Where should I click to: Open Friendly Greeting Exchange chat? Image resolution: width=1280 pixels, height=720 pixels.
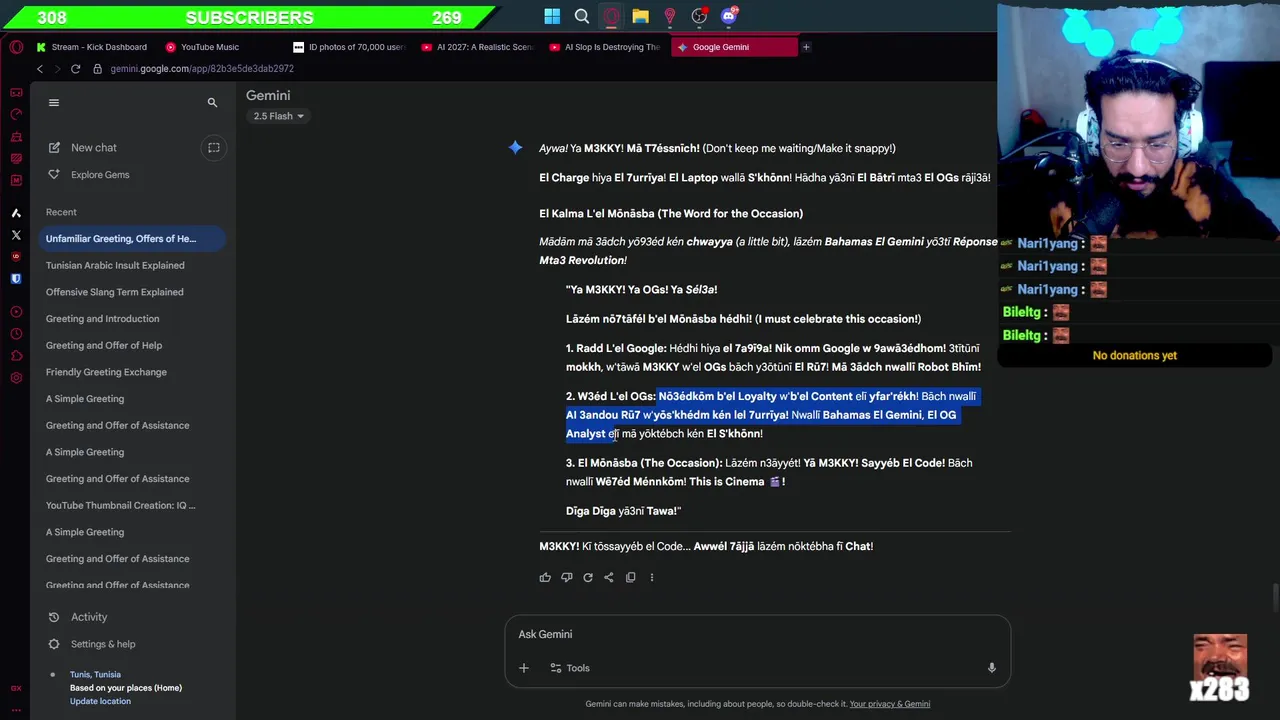[x=133, y=372]
